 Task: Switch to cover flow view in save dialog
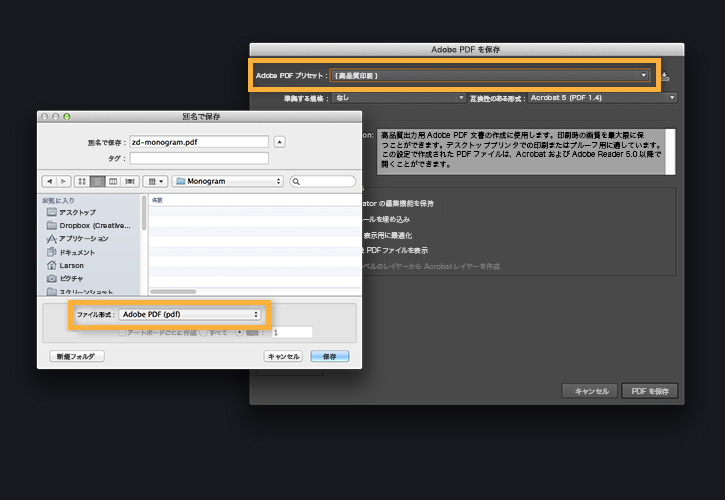pos(130,181)
